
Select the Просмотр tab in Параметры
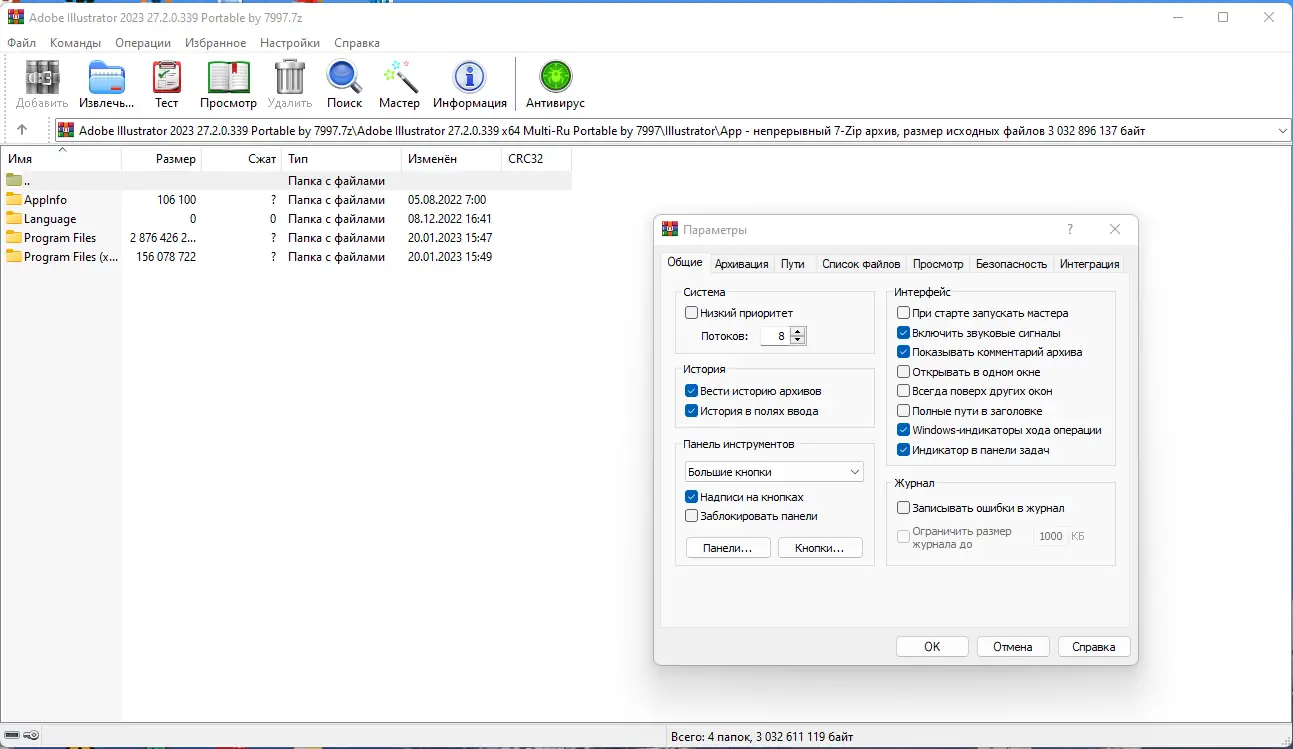939,264
